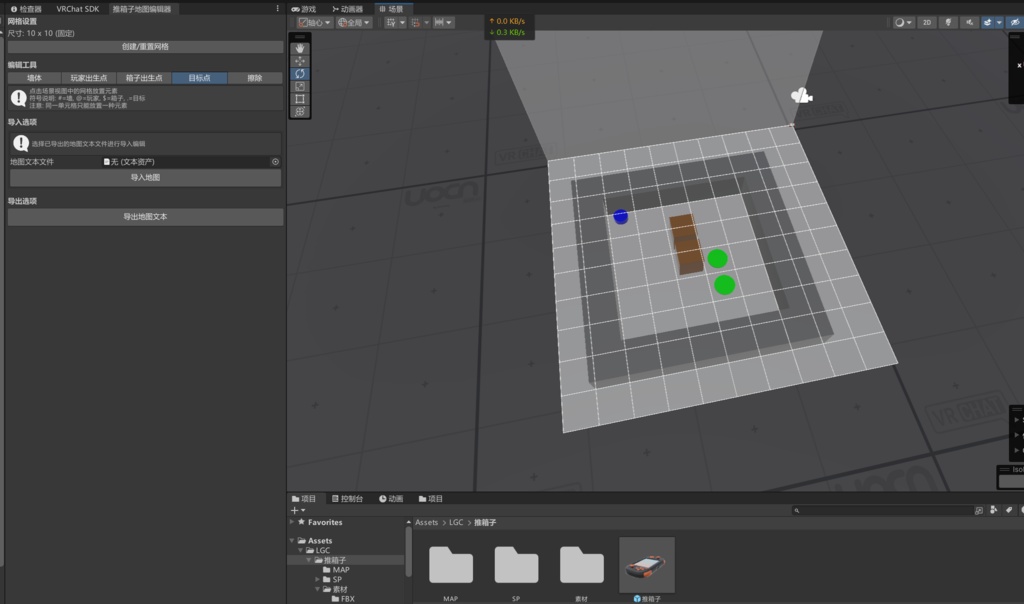Collapse the Assets tree node
The image size is (1024, 604).
pos(291,541)
